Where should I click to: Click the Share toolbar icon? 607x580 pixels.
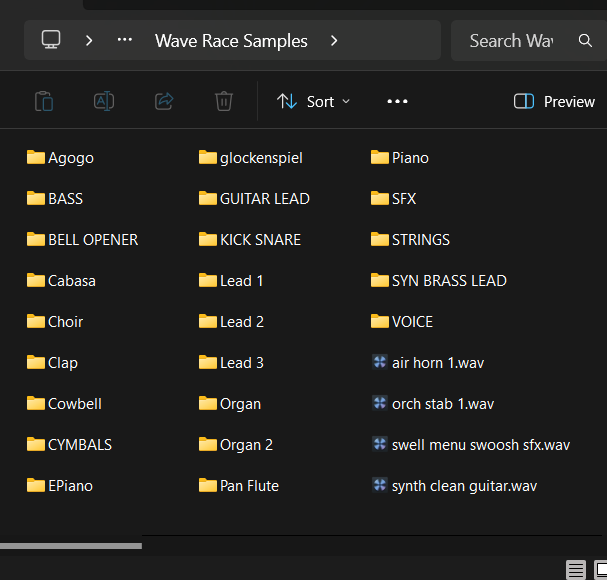[x=164, y=101]
